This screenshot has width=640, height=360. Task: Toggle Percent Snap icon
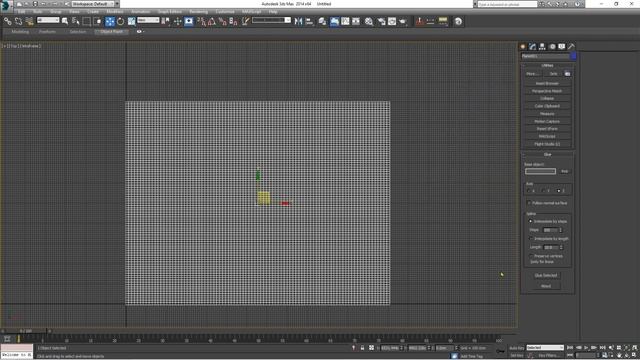click(x=222, y=21)
